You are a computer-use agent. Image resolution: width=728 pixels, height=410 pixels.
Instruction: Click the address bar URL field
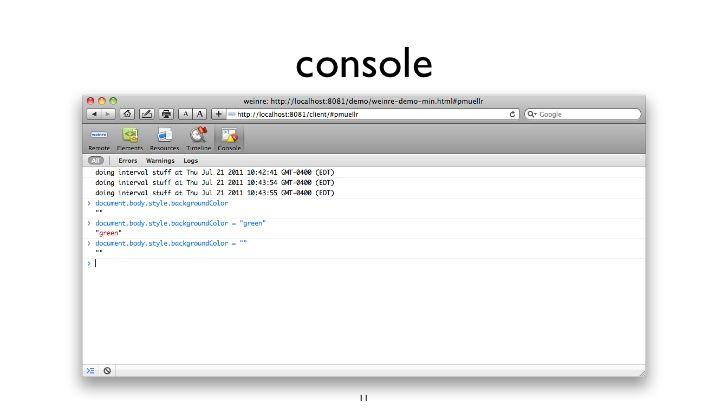373,114
